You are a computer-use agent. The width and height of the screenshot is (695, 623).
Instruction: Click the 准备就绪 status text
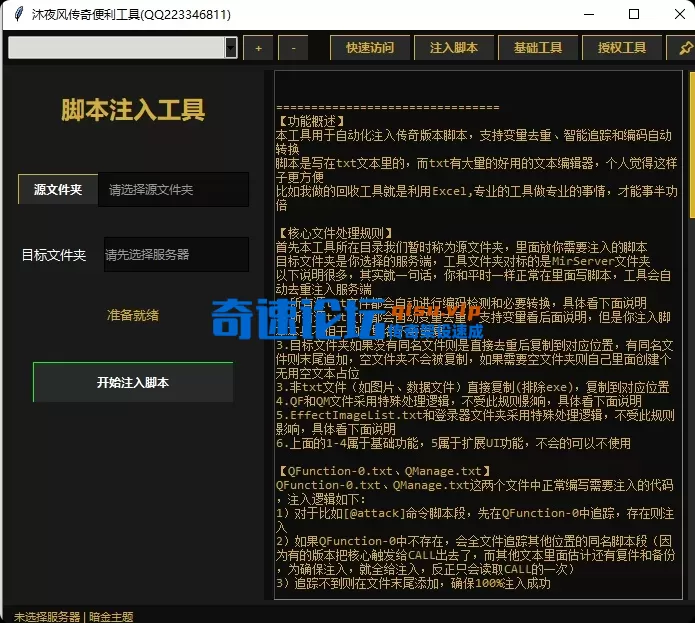pos(133,315)
